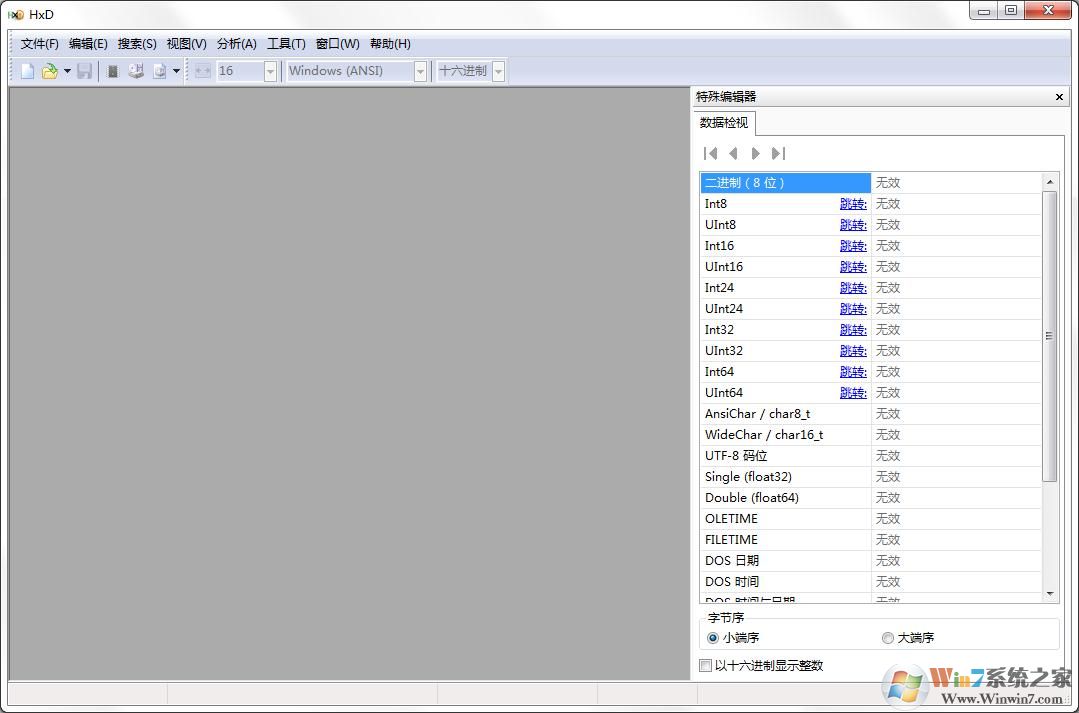This screenshot has height=713, width=1079.
Task: Open the Windows (ANSI) encoding dropdown
Action: [x=421, y=70]
